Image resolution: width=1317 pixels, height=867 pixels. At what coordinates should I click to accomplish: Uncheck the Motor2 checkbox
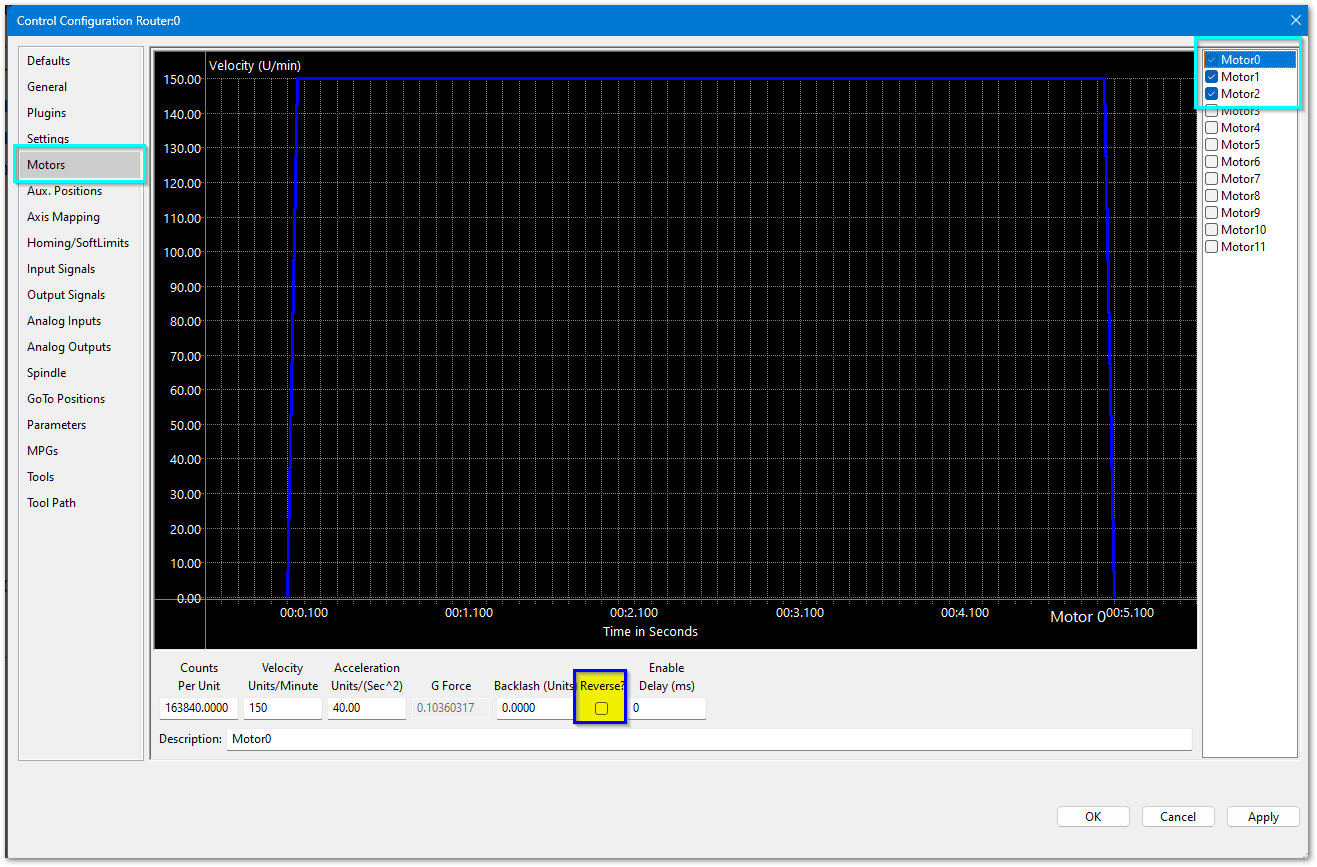[x=1211, y=94]
